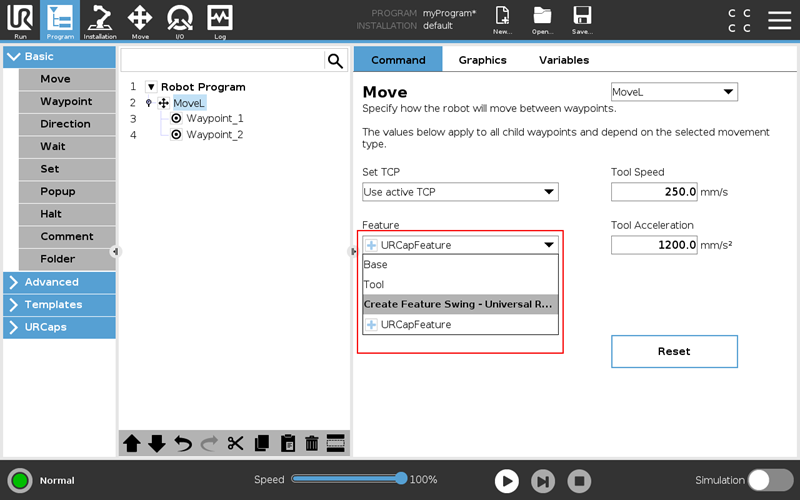Expand the Advanced section
Image resolution: width=800 pixels, height=500 pixels.
pos(59,282)
